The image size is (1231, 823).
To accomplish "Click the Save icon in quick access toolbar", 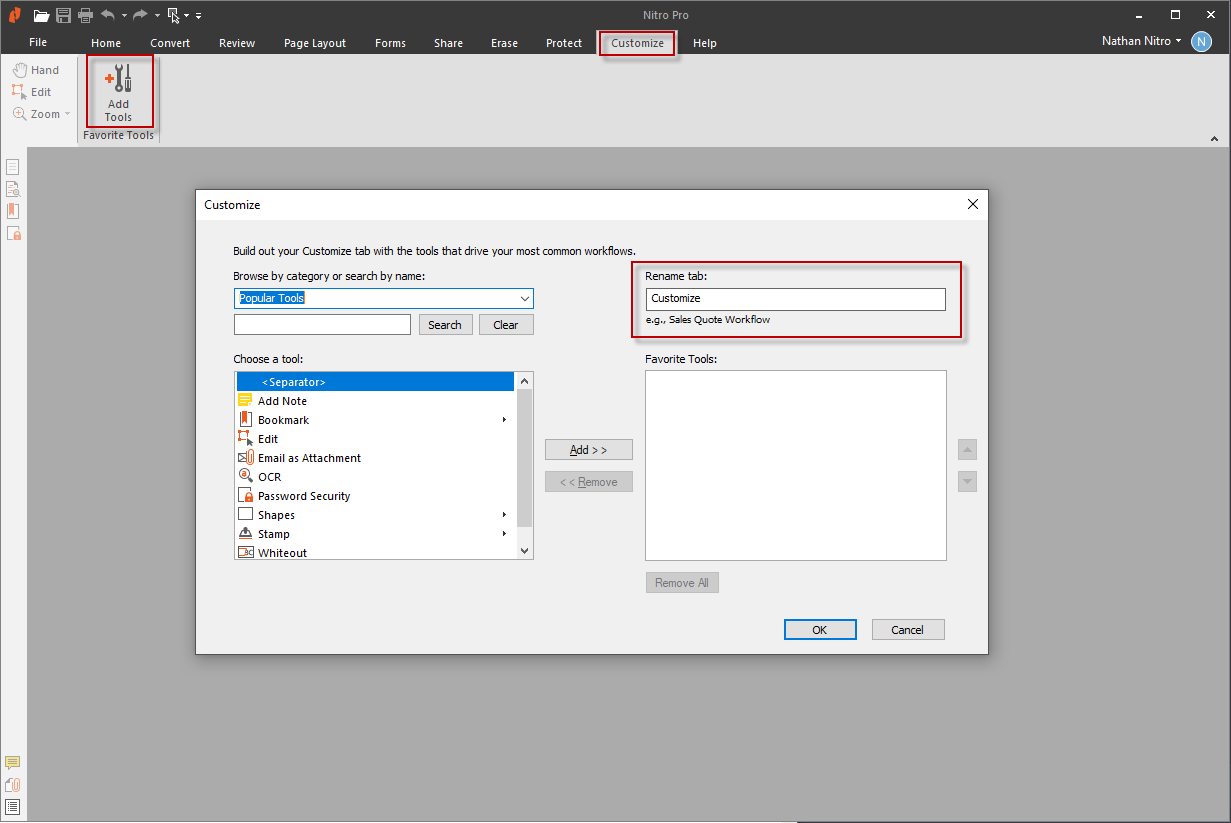I will (63, 15).
